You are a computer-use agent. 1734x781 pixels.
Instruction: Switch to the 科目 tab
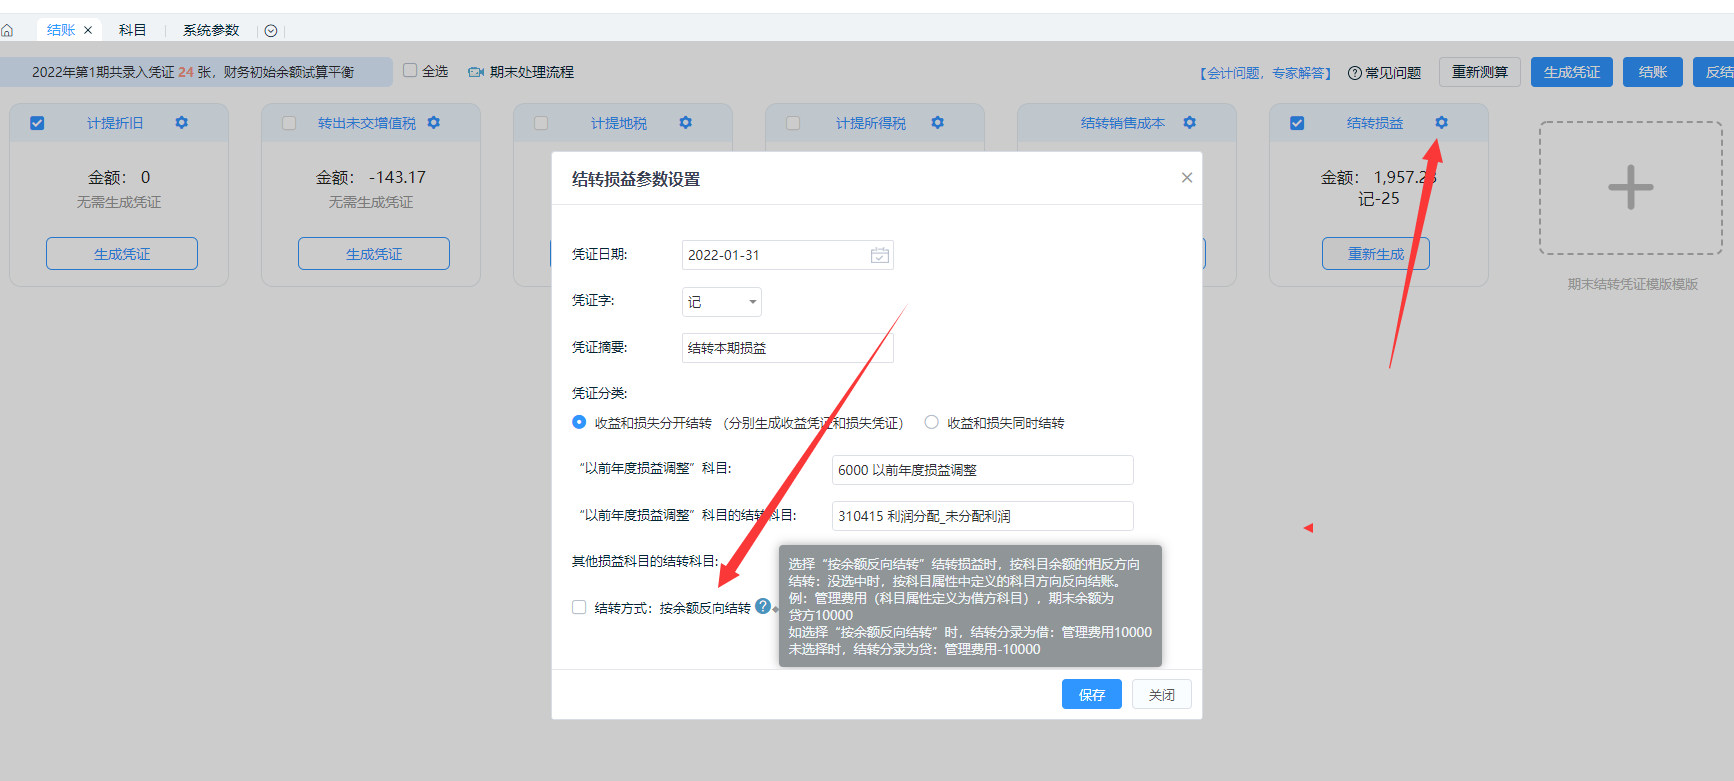[132, 30]
